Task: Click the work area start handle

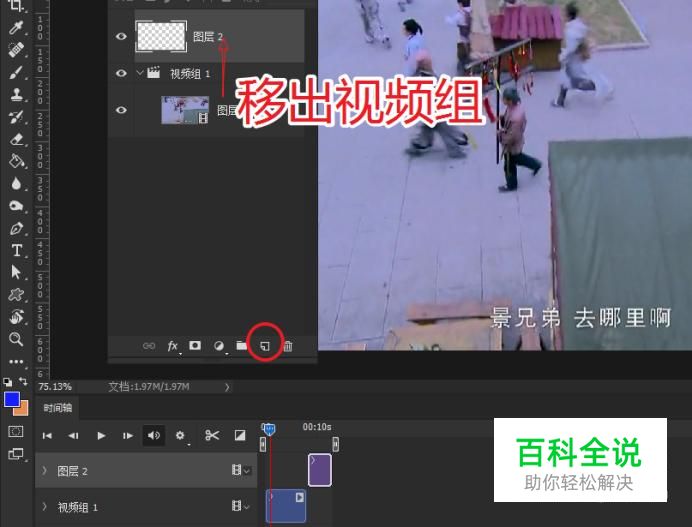Action: (263, 444)
